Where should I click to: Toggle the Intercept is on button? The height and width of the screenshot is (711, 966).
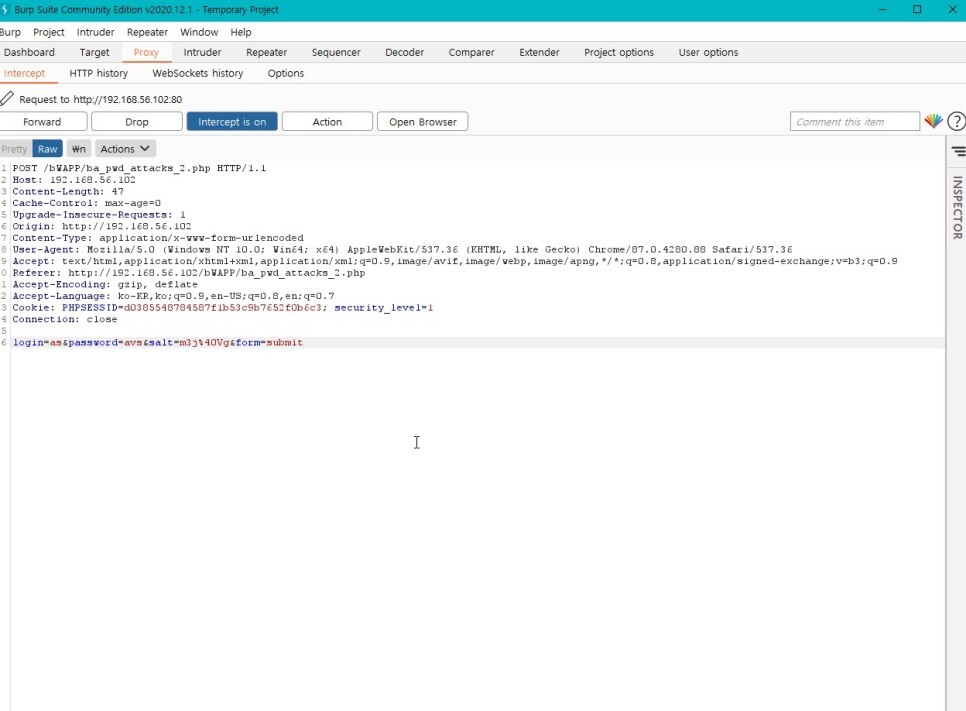coord(232,121)
